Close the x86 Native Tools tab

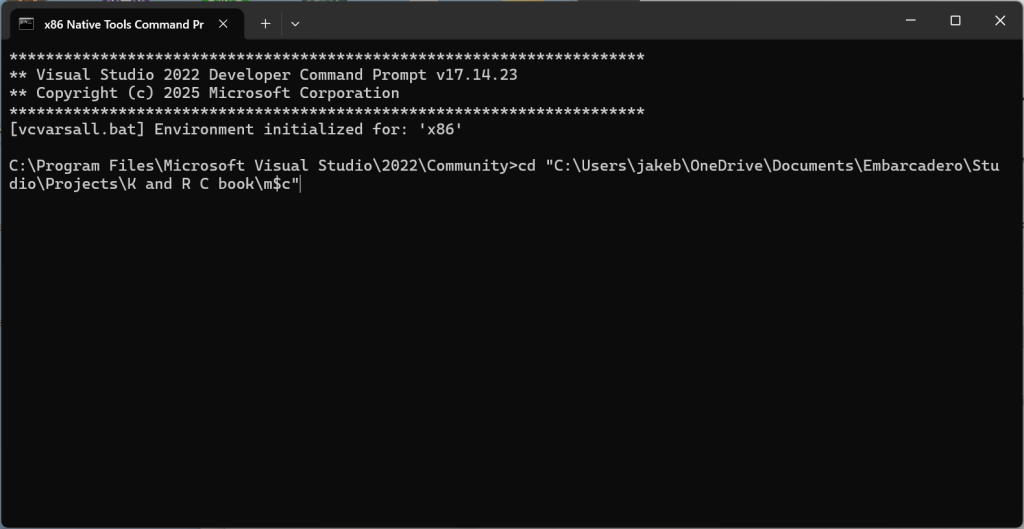(222, 23)
